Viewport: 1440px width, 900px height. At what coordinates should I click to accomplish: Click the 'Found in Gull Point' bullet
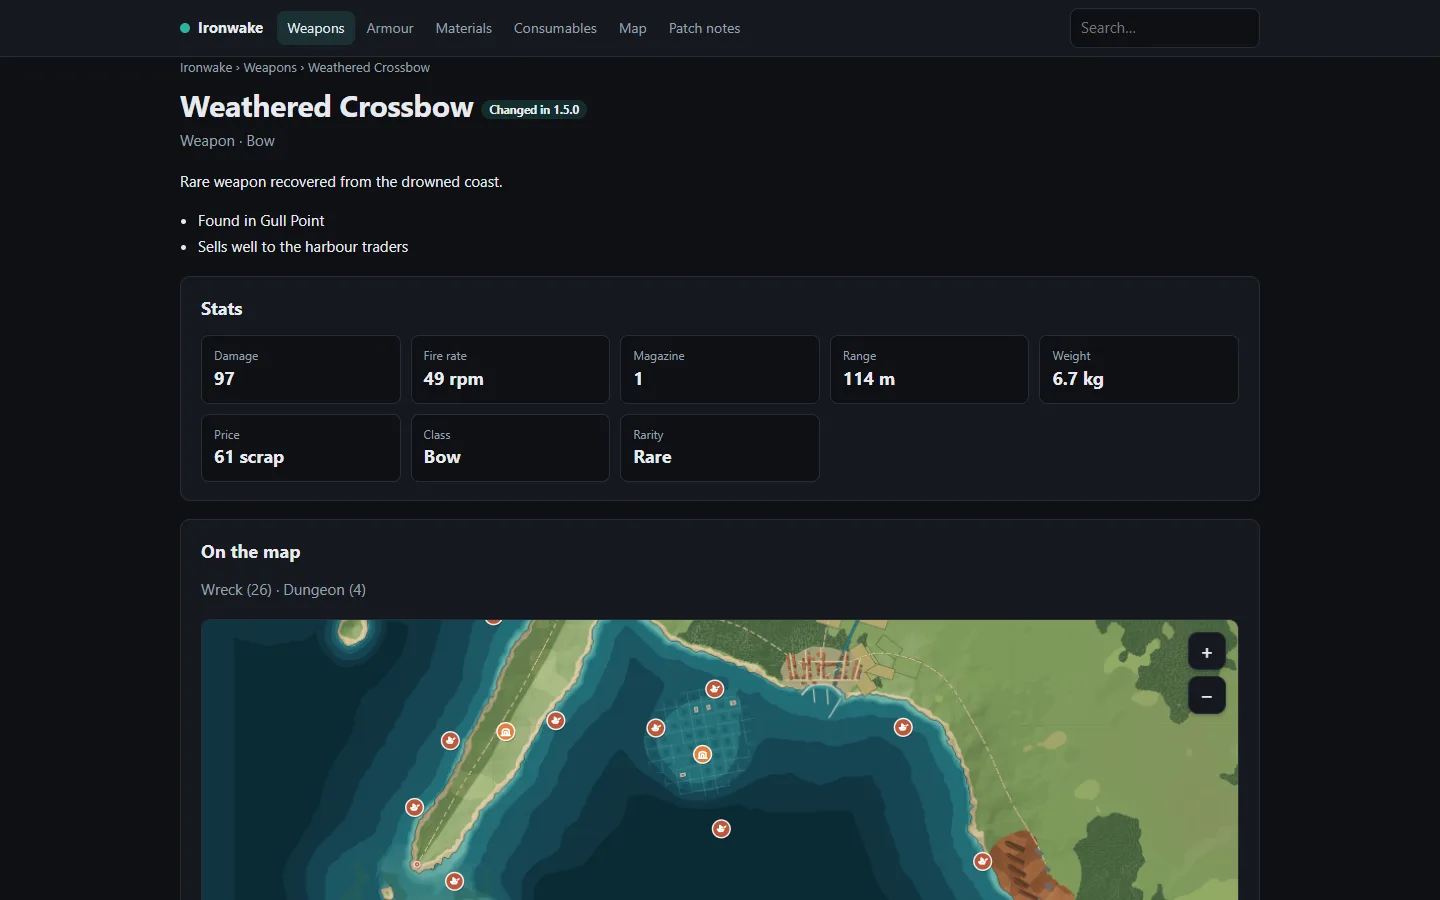[x=261, y=221]
